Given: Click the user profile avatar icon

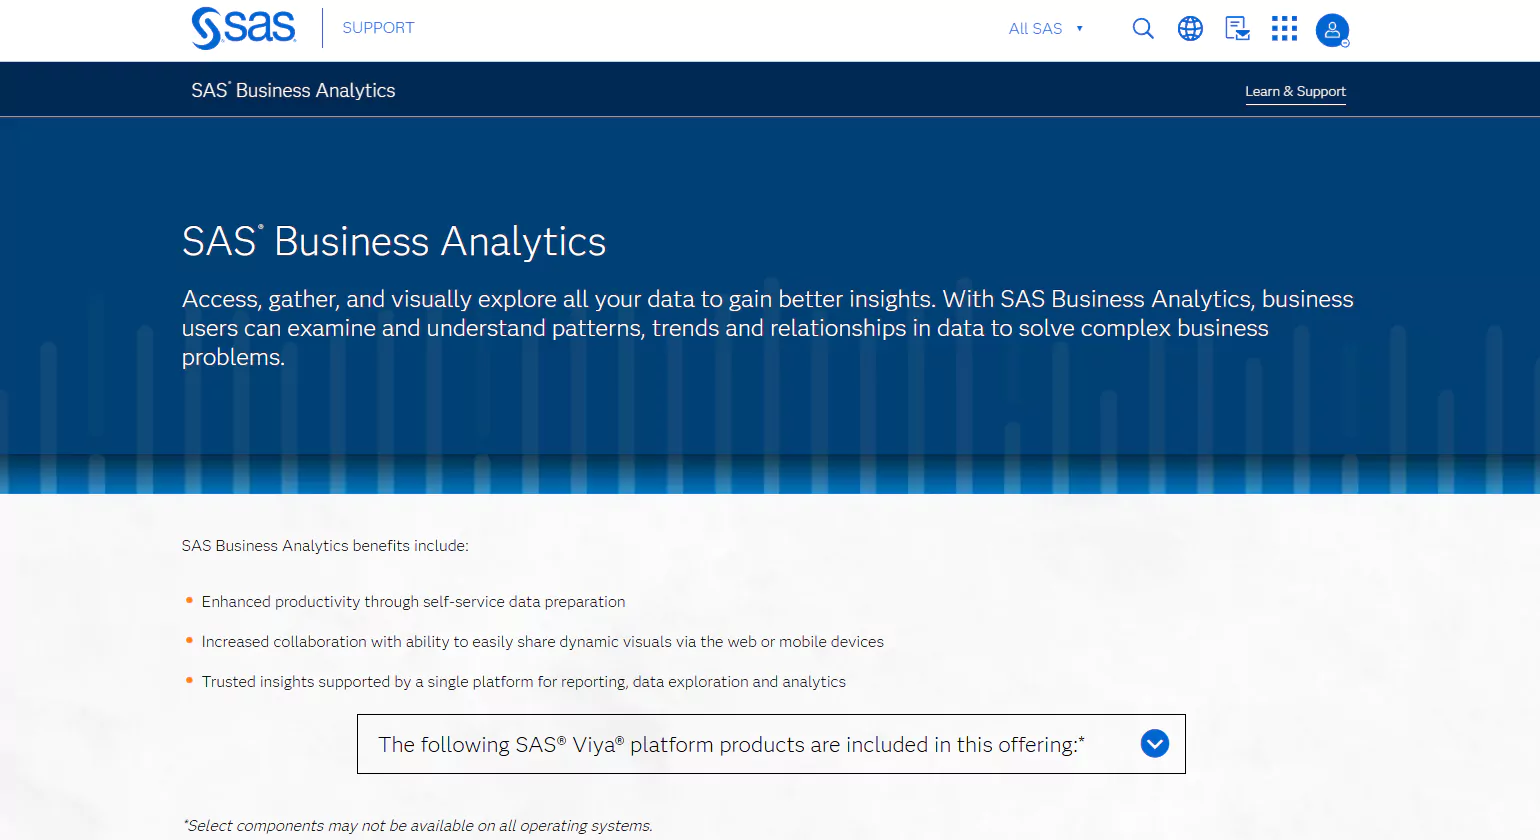Looking at the screenshot, I should 1331,29.
